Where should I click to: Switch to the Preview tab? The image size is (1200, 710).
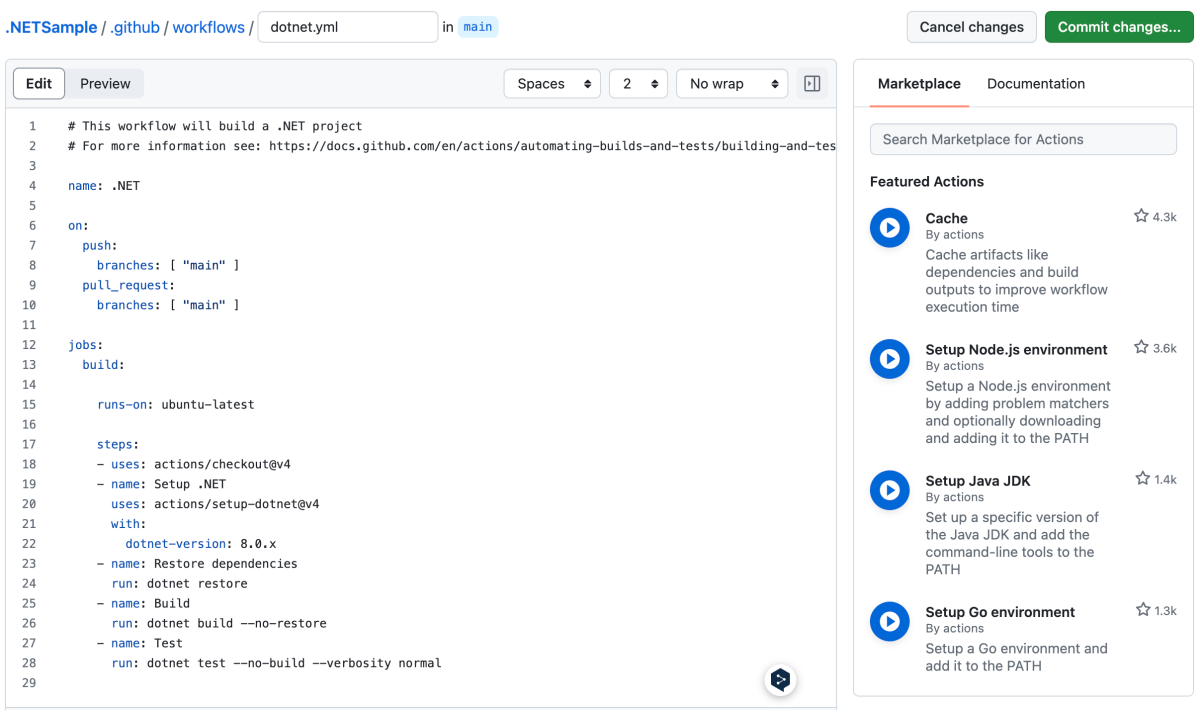point(105,84)
